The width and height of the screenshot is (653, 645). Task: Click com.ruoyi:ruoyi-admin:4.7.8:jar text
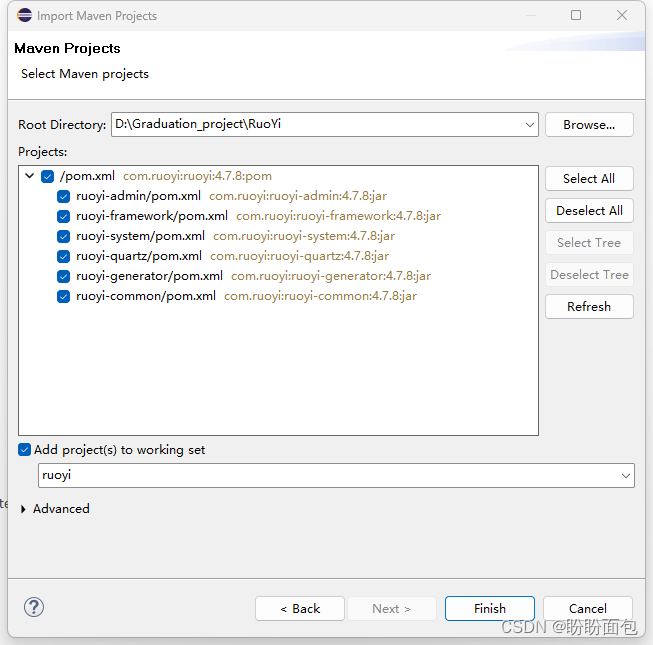tap(298, 196)
